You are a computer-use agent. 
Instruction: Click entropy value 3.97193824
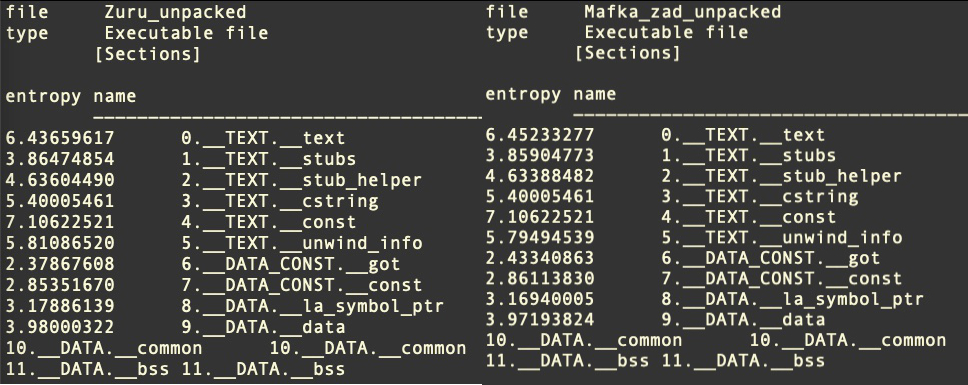pyautogui.click(x=540, y=320)
